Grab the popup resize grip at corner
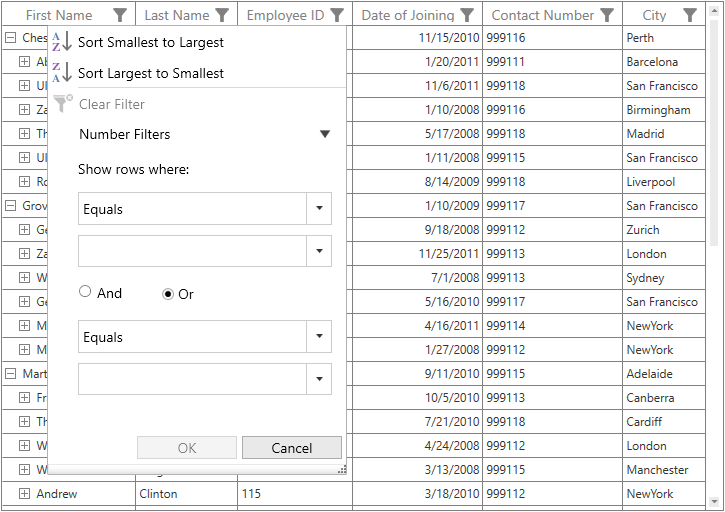 click(342, 470)
